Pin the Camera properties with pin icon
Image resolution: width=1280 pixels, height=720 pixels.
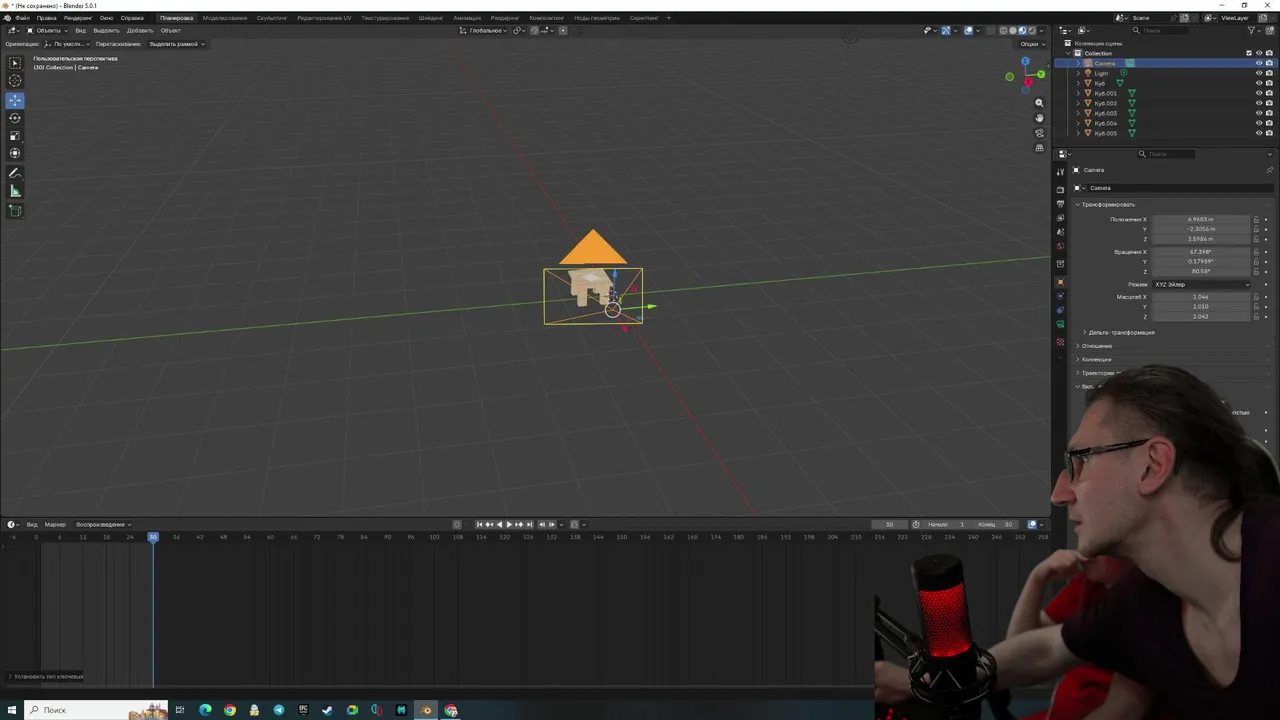coord(1270,170)
